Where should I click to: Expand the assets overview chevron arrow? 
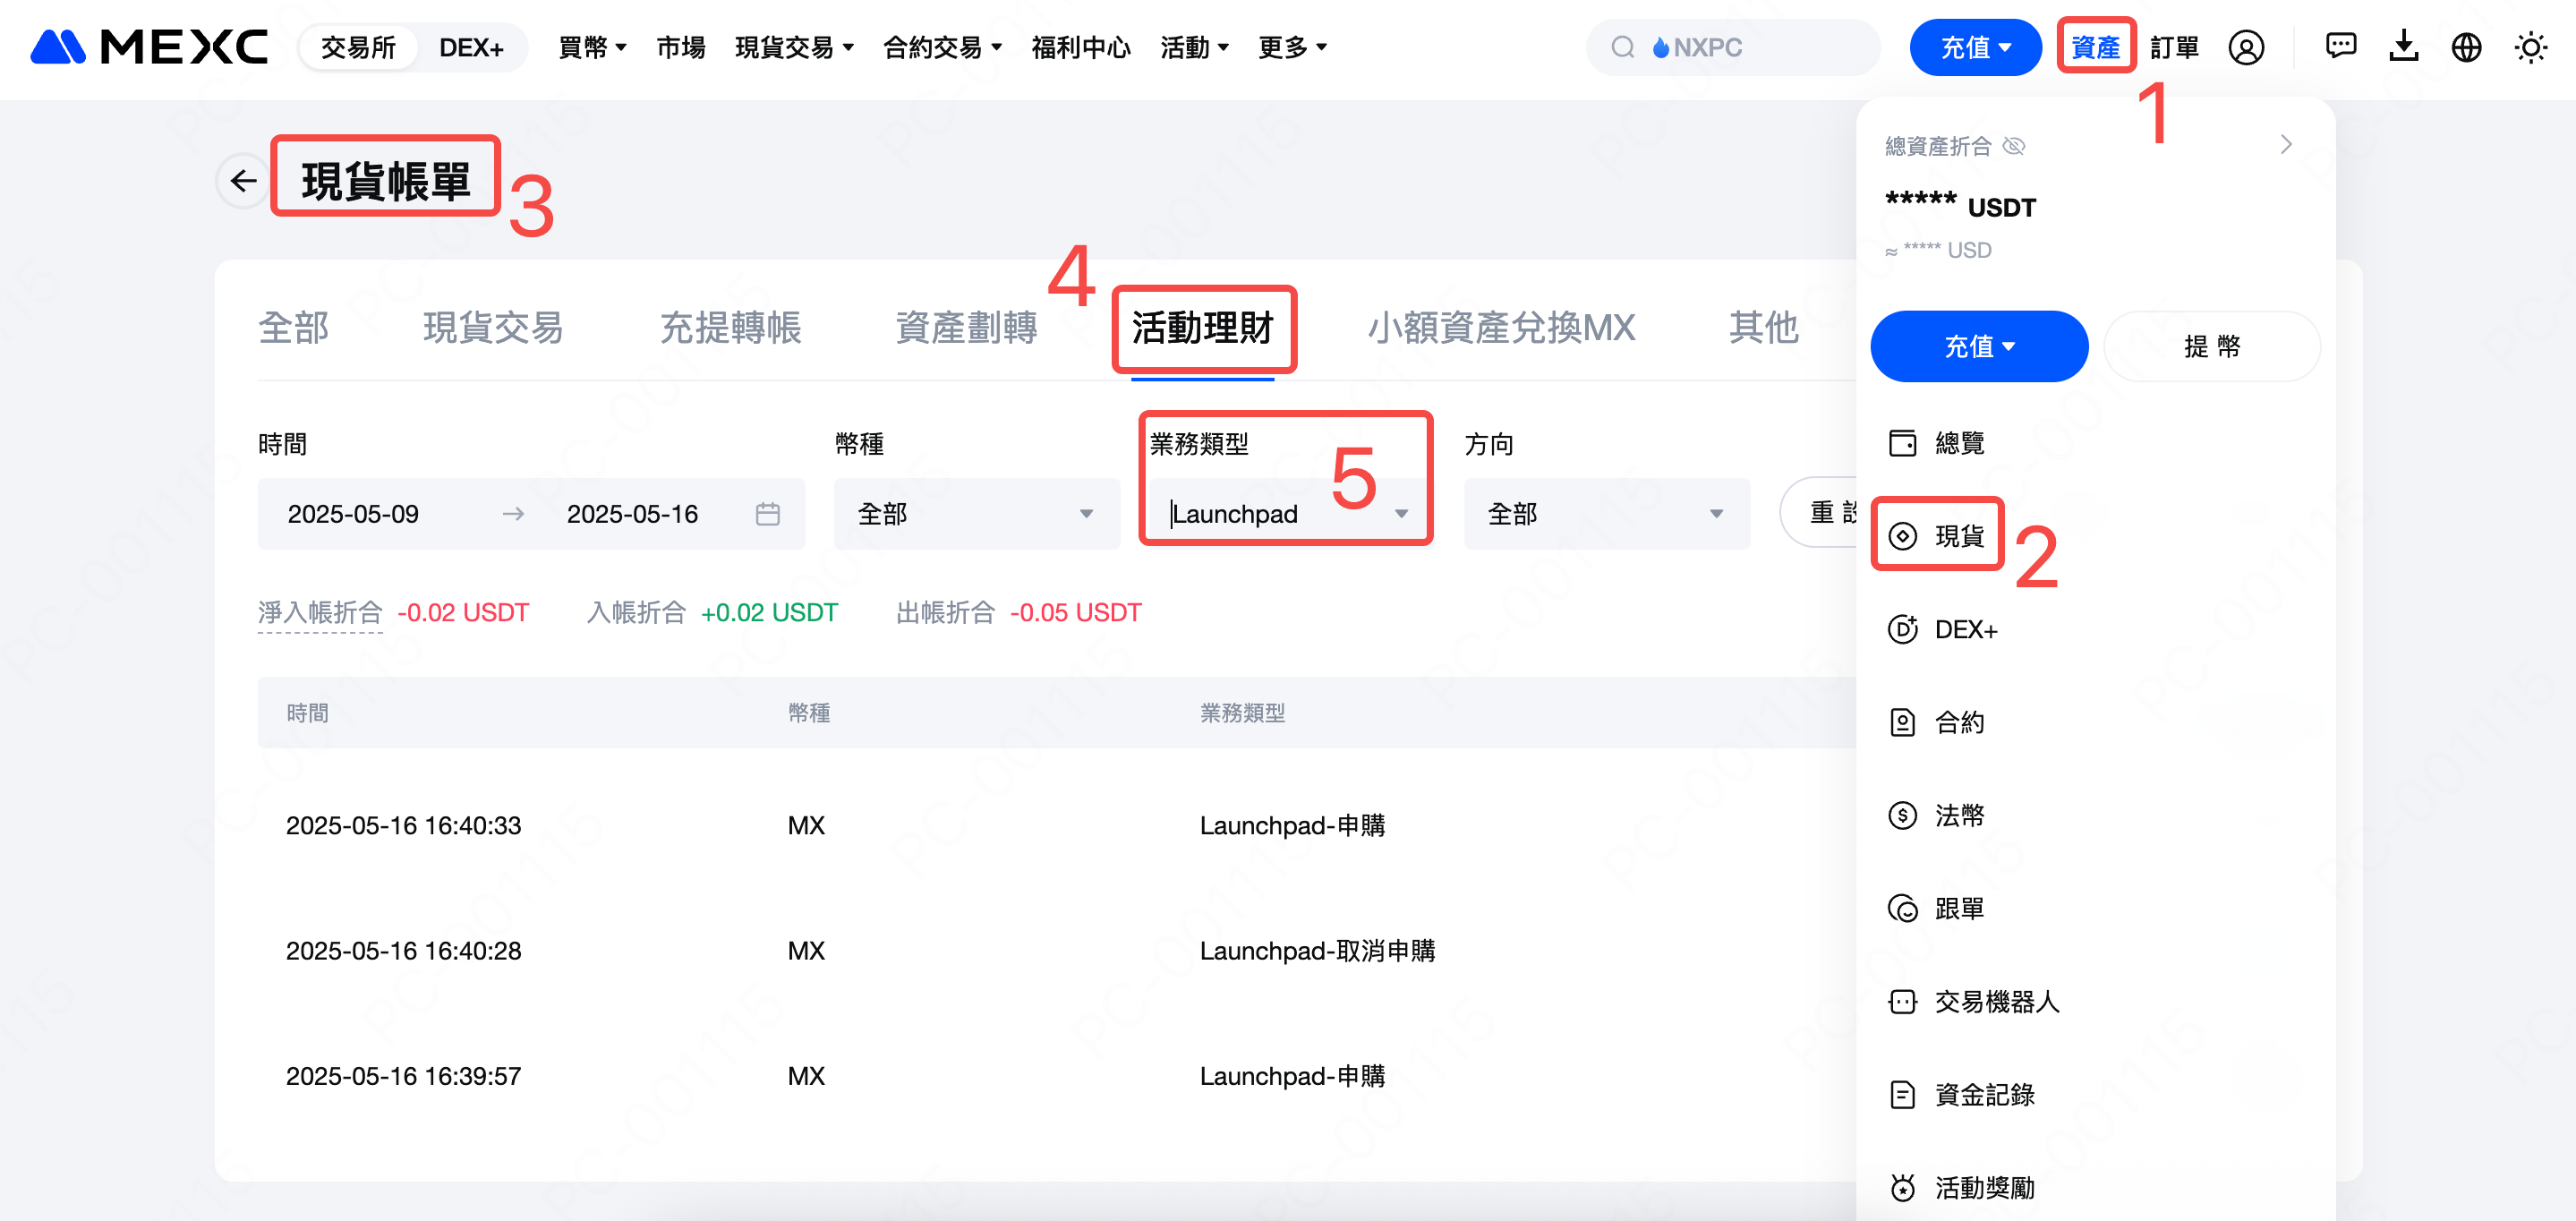pyautogui.click(x=2286, y=145)
